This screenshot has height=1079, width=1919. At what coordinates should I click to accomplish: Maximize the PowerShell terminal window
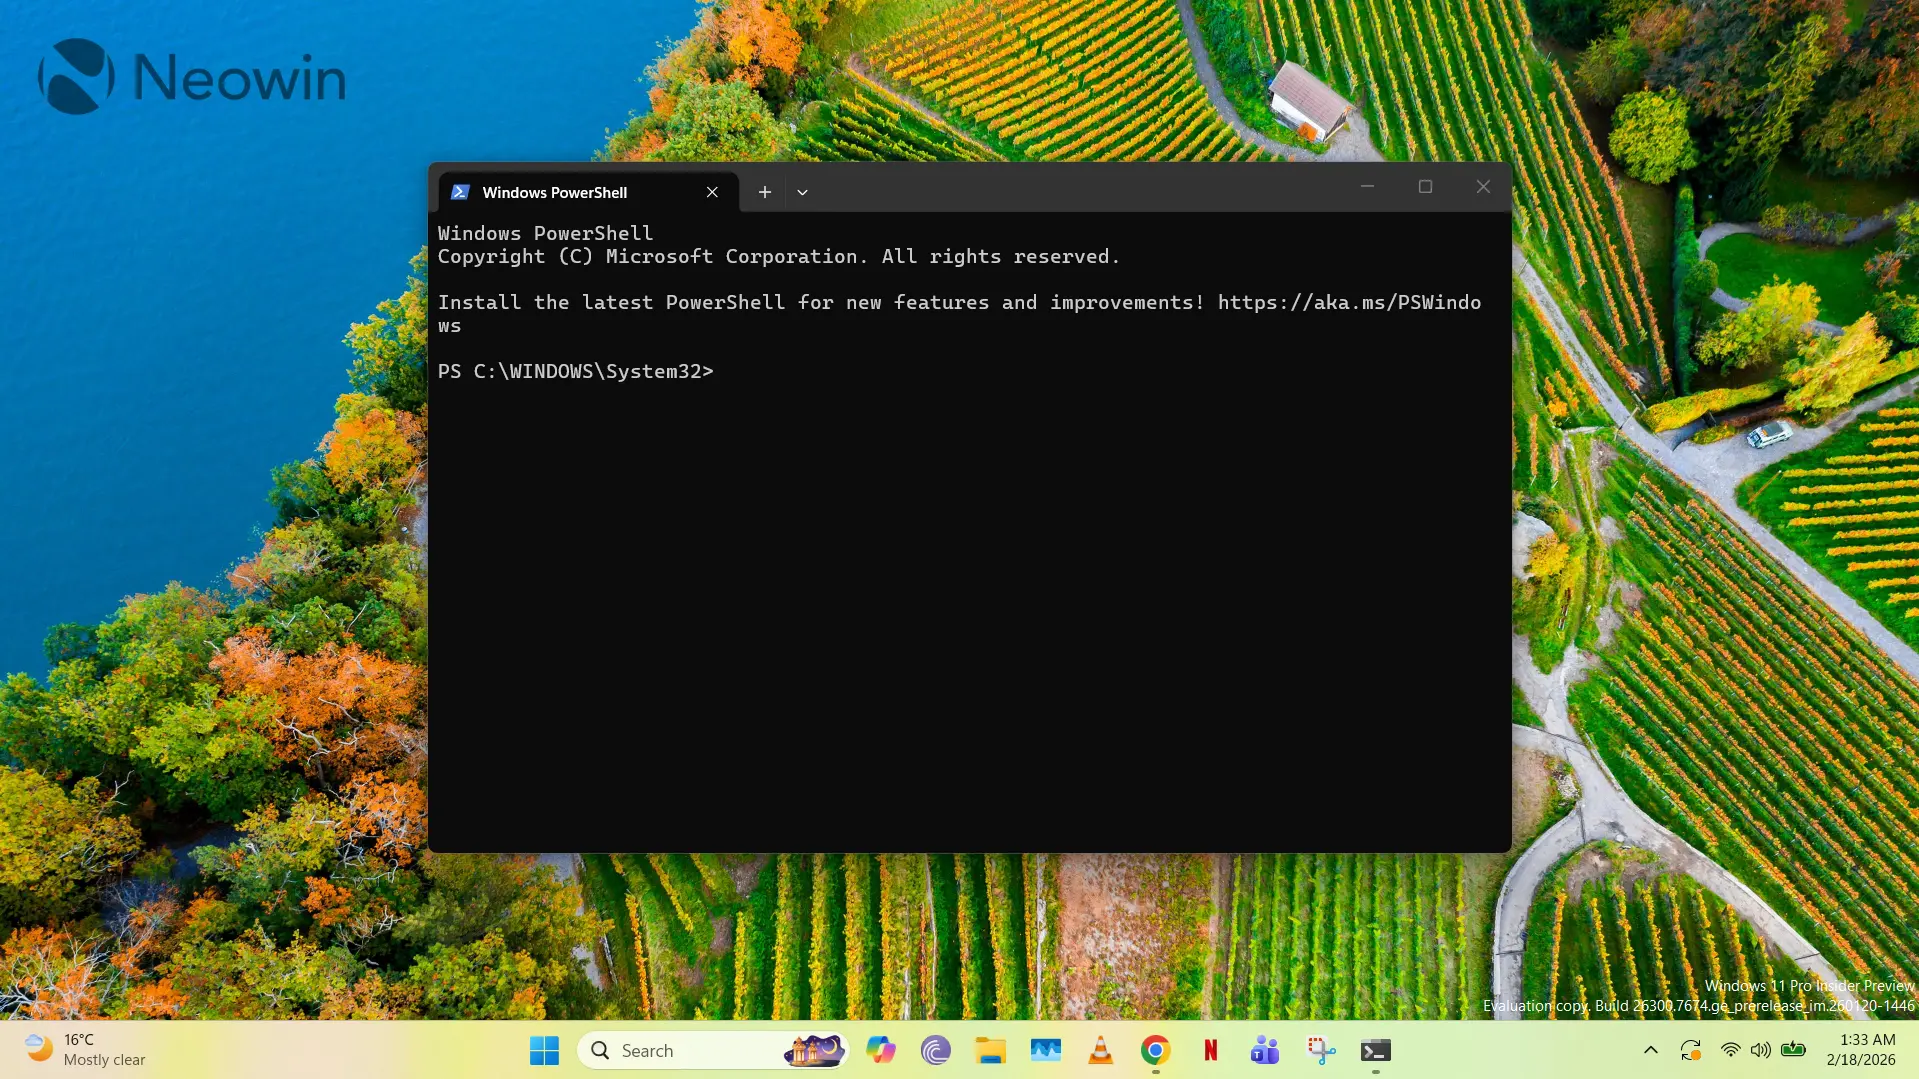tap(1425, 187)
